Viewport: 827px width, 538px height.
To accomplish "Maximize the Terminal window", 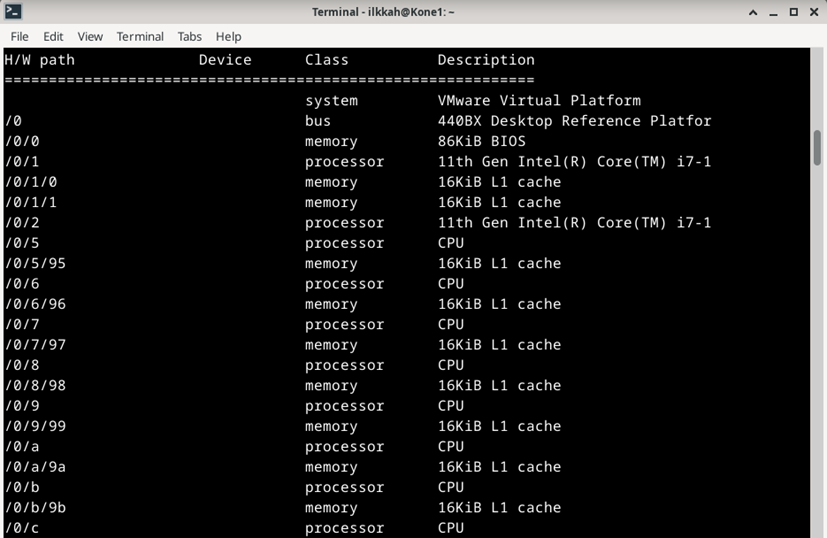I will click(794, 12).
